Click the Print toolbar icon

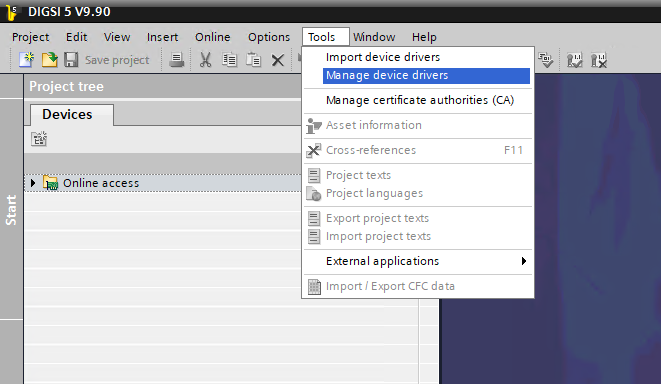(176, 60)
